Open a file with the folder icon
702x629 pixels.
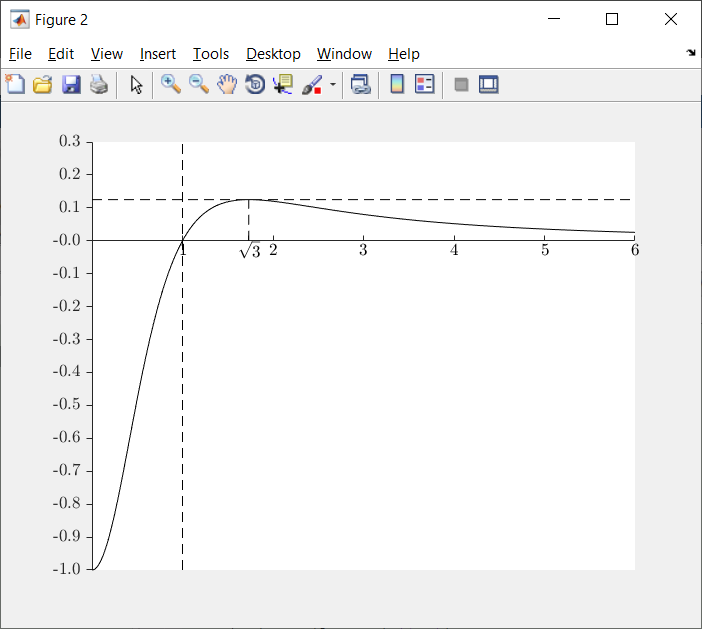(x=43, y=84)
